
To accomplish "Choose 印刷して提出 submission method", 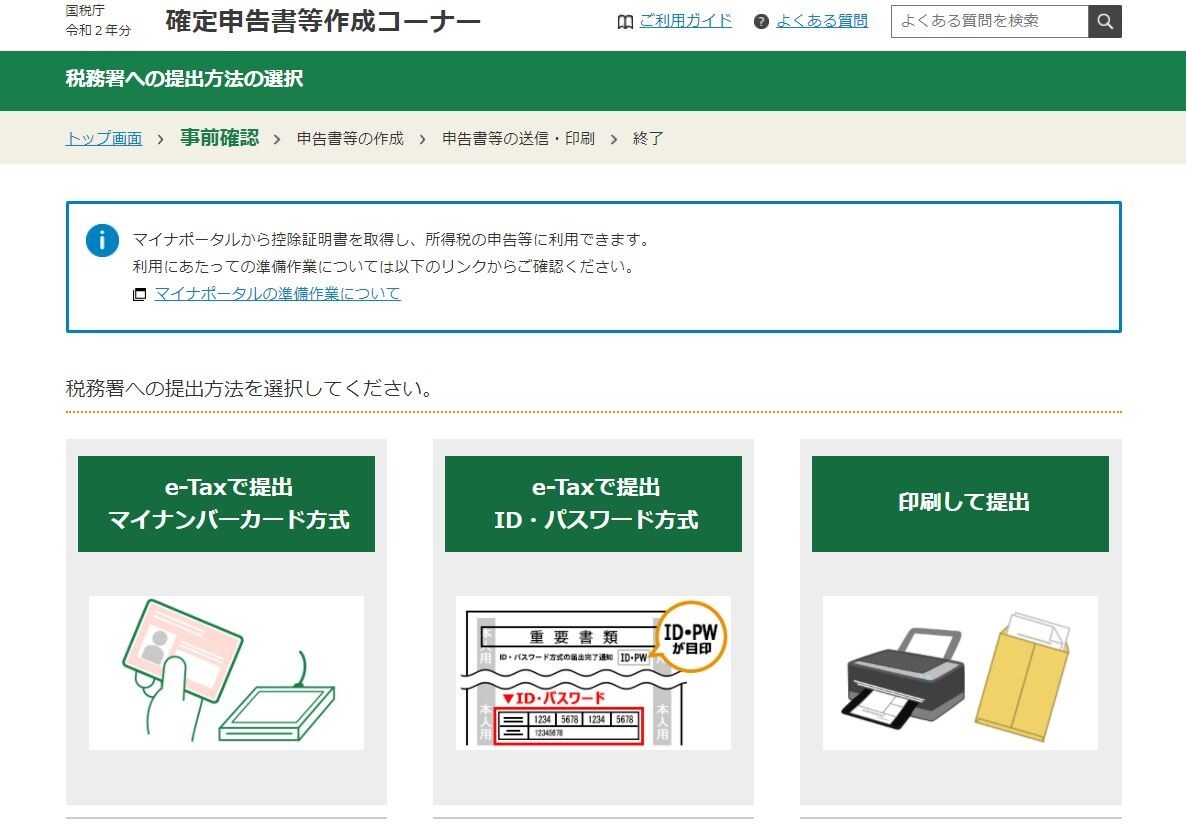I will pyautogui.click(x=959, y=503).
